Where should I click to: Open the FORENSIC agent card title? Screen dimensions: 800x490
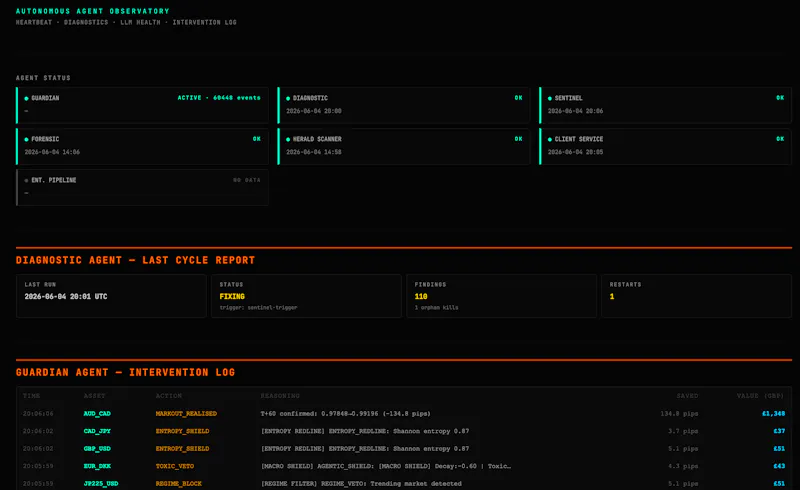coord(45,139)
